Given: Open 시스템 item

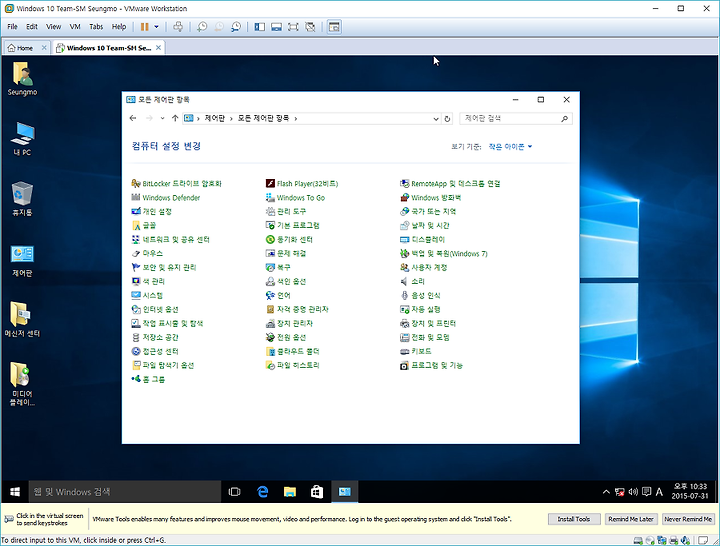Looking at the screenshot, I should coord(147,295).
